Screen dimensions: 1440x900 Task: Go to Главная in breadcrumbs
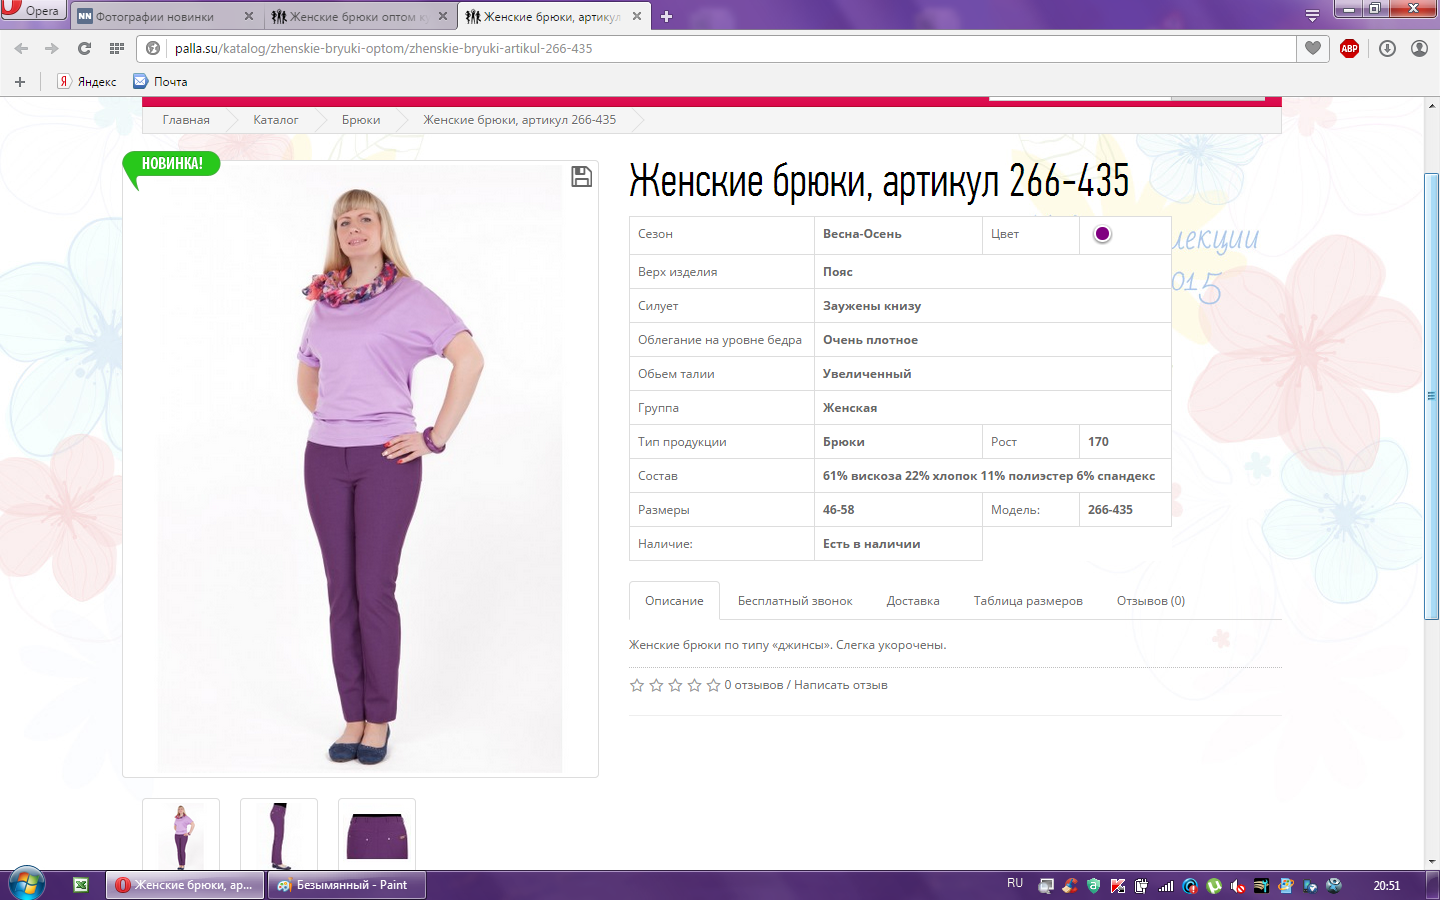point(186,120)
